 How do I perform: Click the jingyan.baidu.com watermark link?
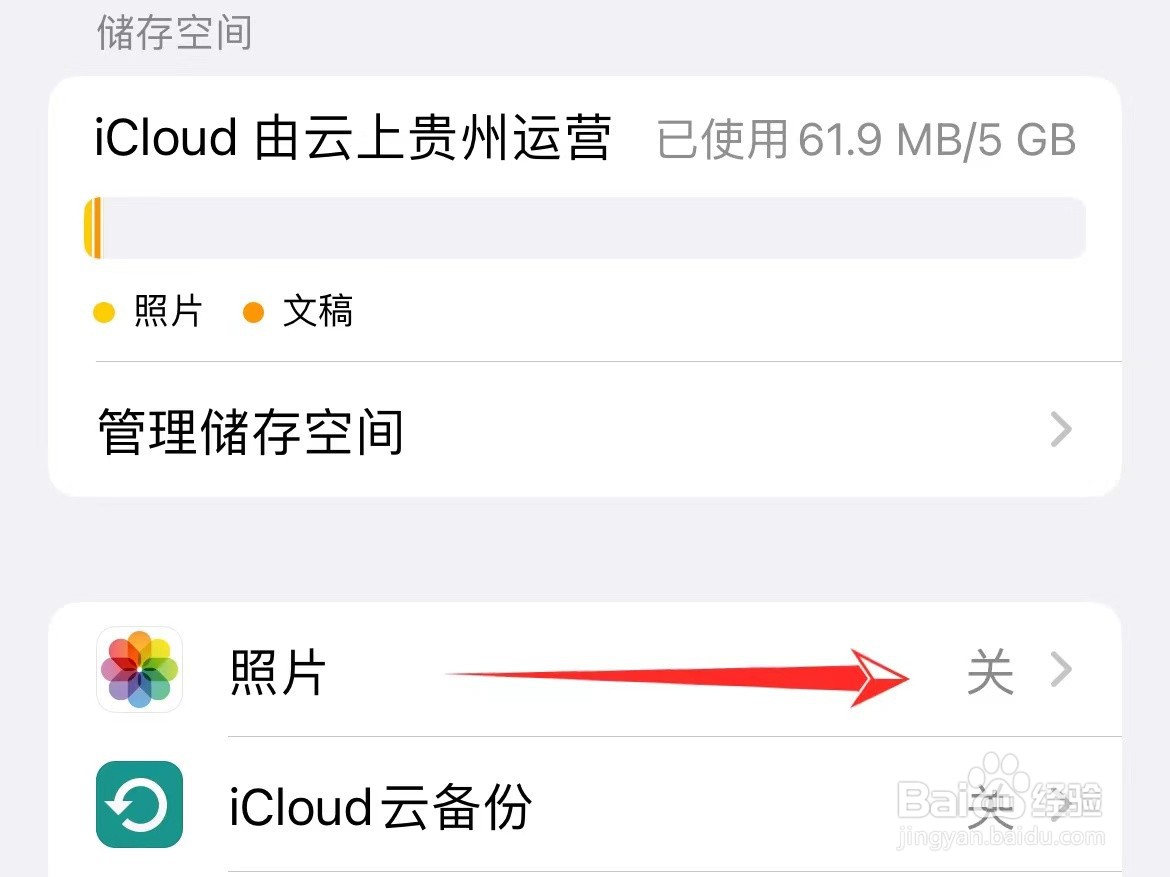(1001, 837)
